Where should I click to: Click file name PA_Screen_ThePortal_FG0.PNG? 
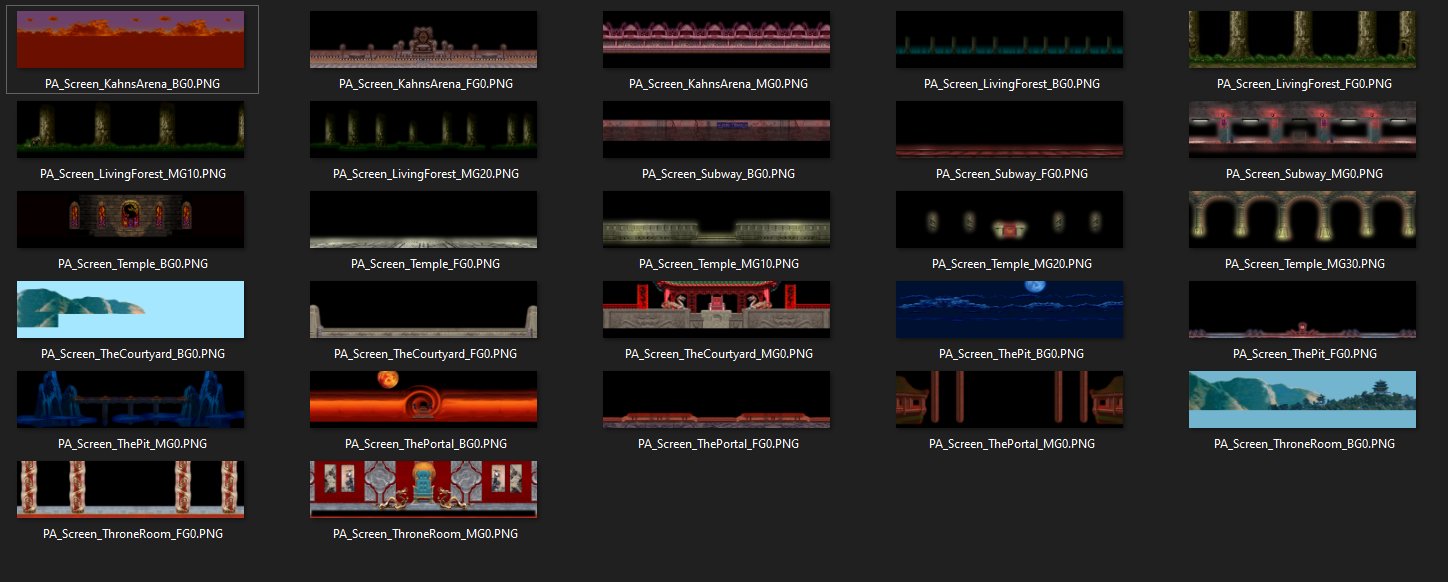coord(718,444)
